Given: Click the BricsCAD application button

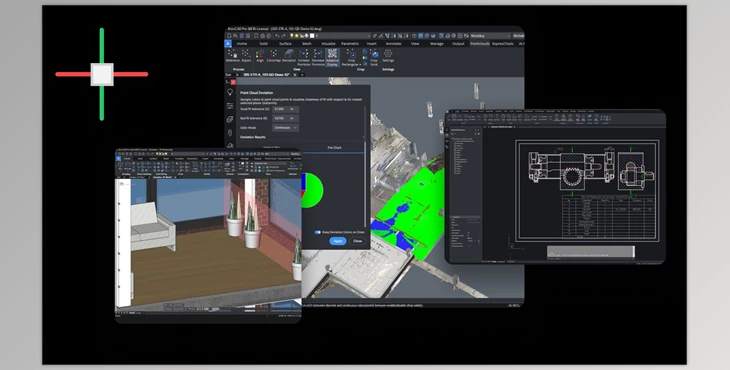Looking at the screenshot, I should pos(228,43).
